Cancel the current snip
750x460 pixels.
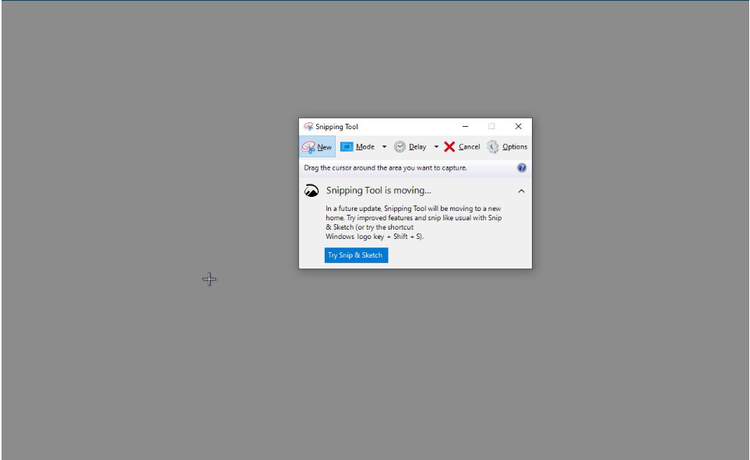tap(462, 147)
